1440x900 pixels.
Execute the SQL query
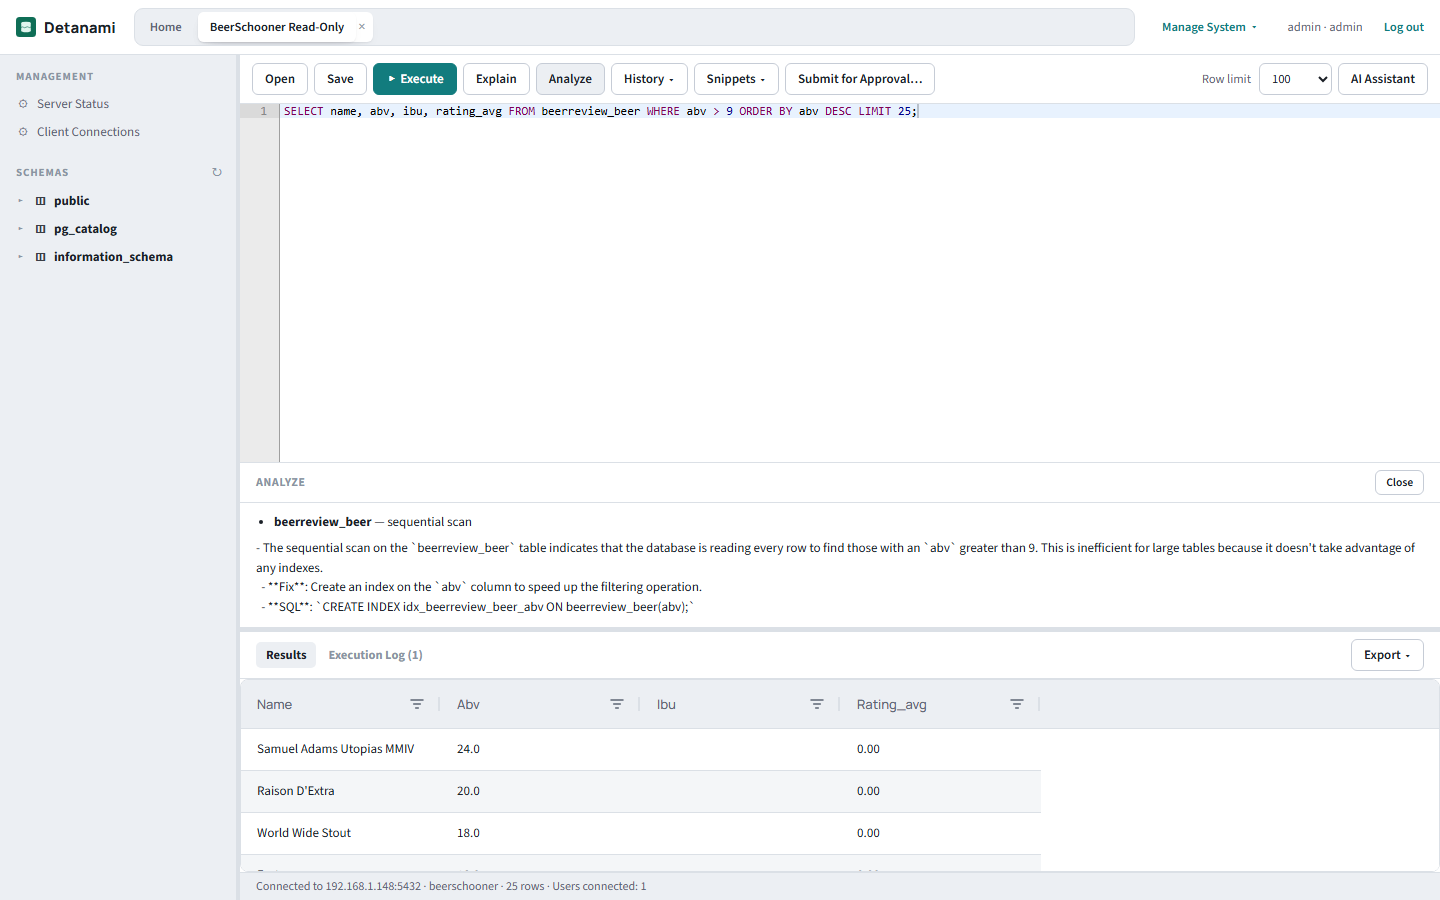tap(415, 79)
